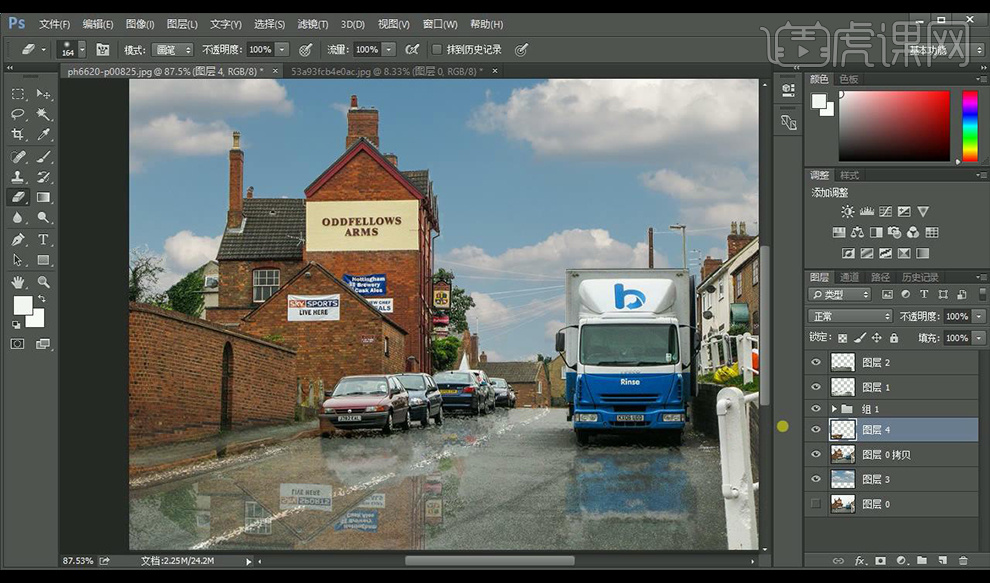Viewport: 990px width, 583px height.
Task: Open the 滤镜(T) menu
Action: pyautogui.click(x=313, y=24)
